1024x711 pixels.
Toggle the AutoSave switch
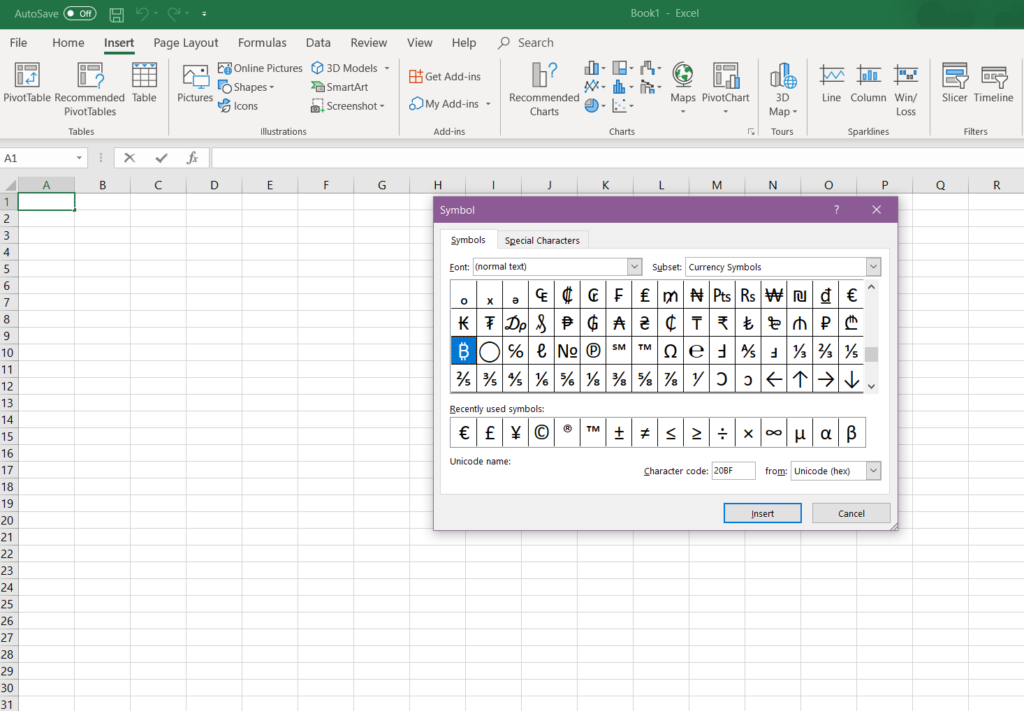coord(80,14)
